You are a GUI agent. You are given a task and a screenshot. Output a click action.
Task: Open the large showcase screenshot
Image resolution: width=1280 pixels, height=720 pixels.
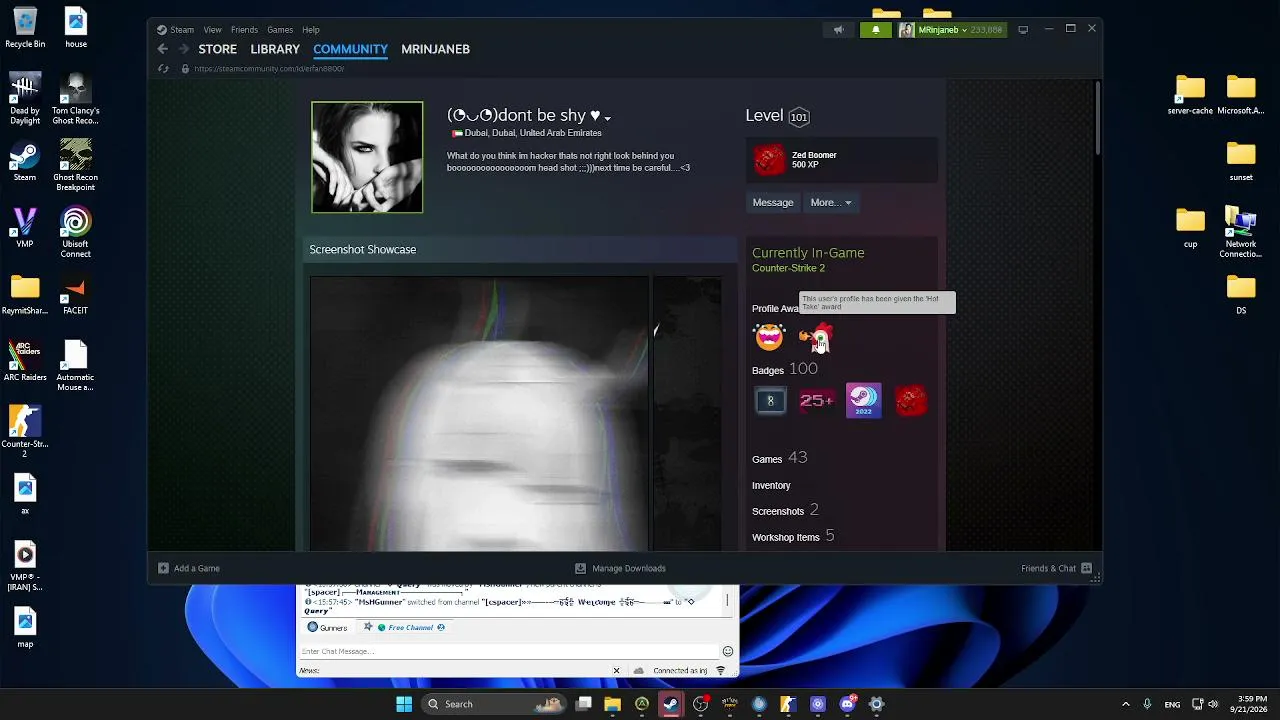tap(479, 413)
